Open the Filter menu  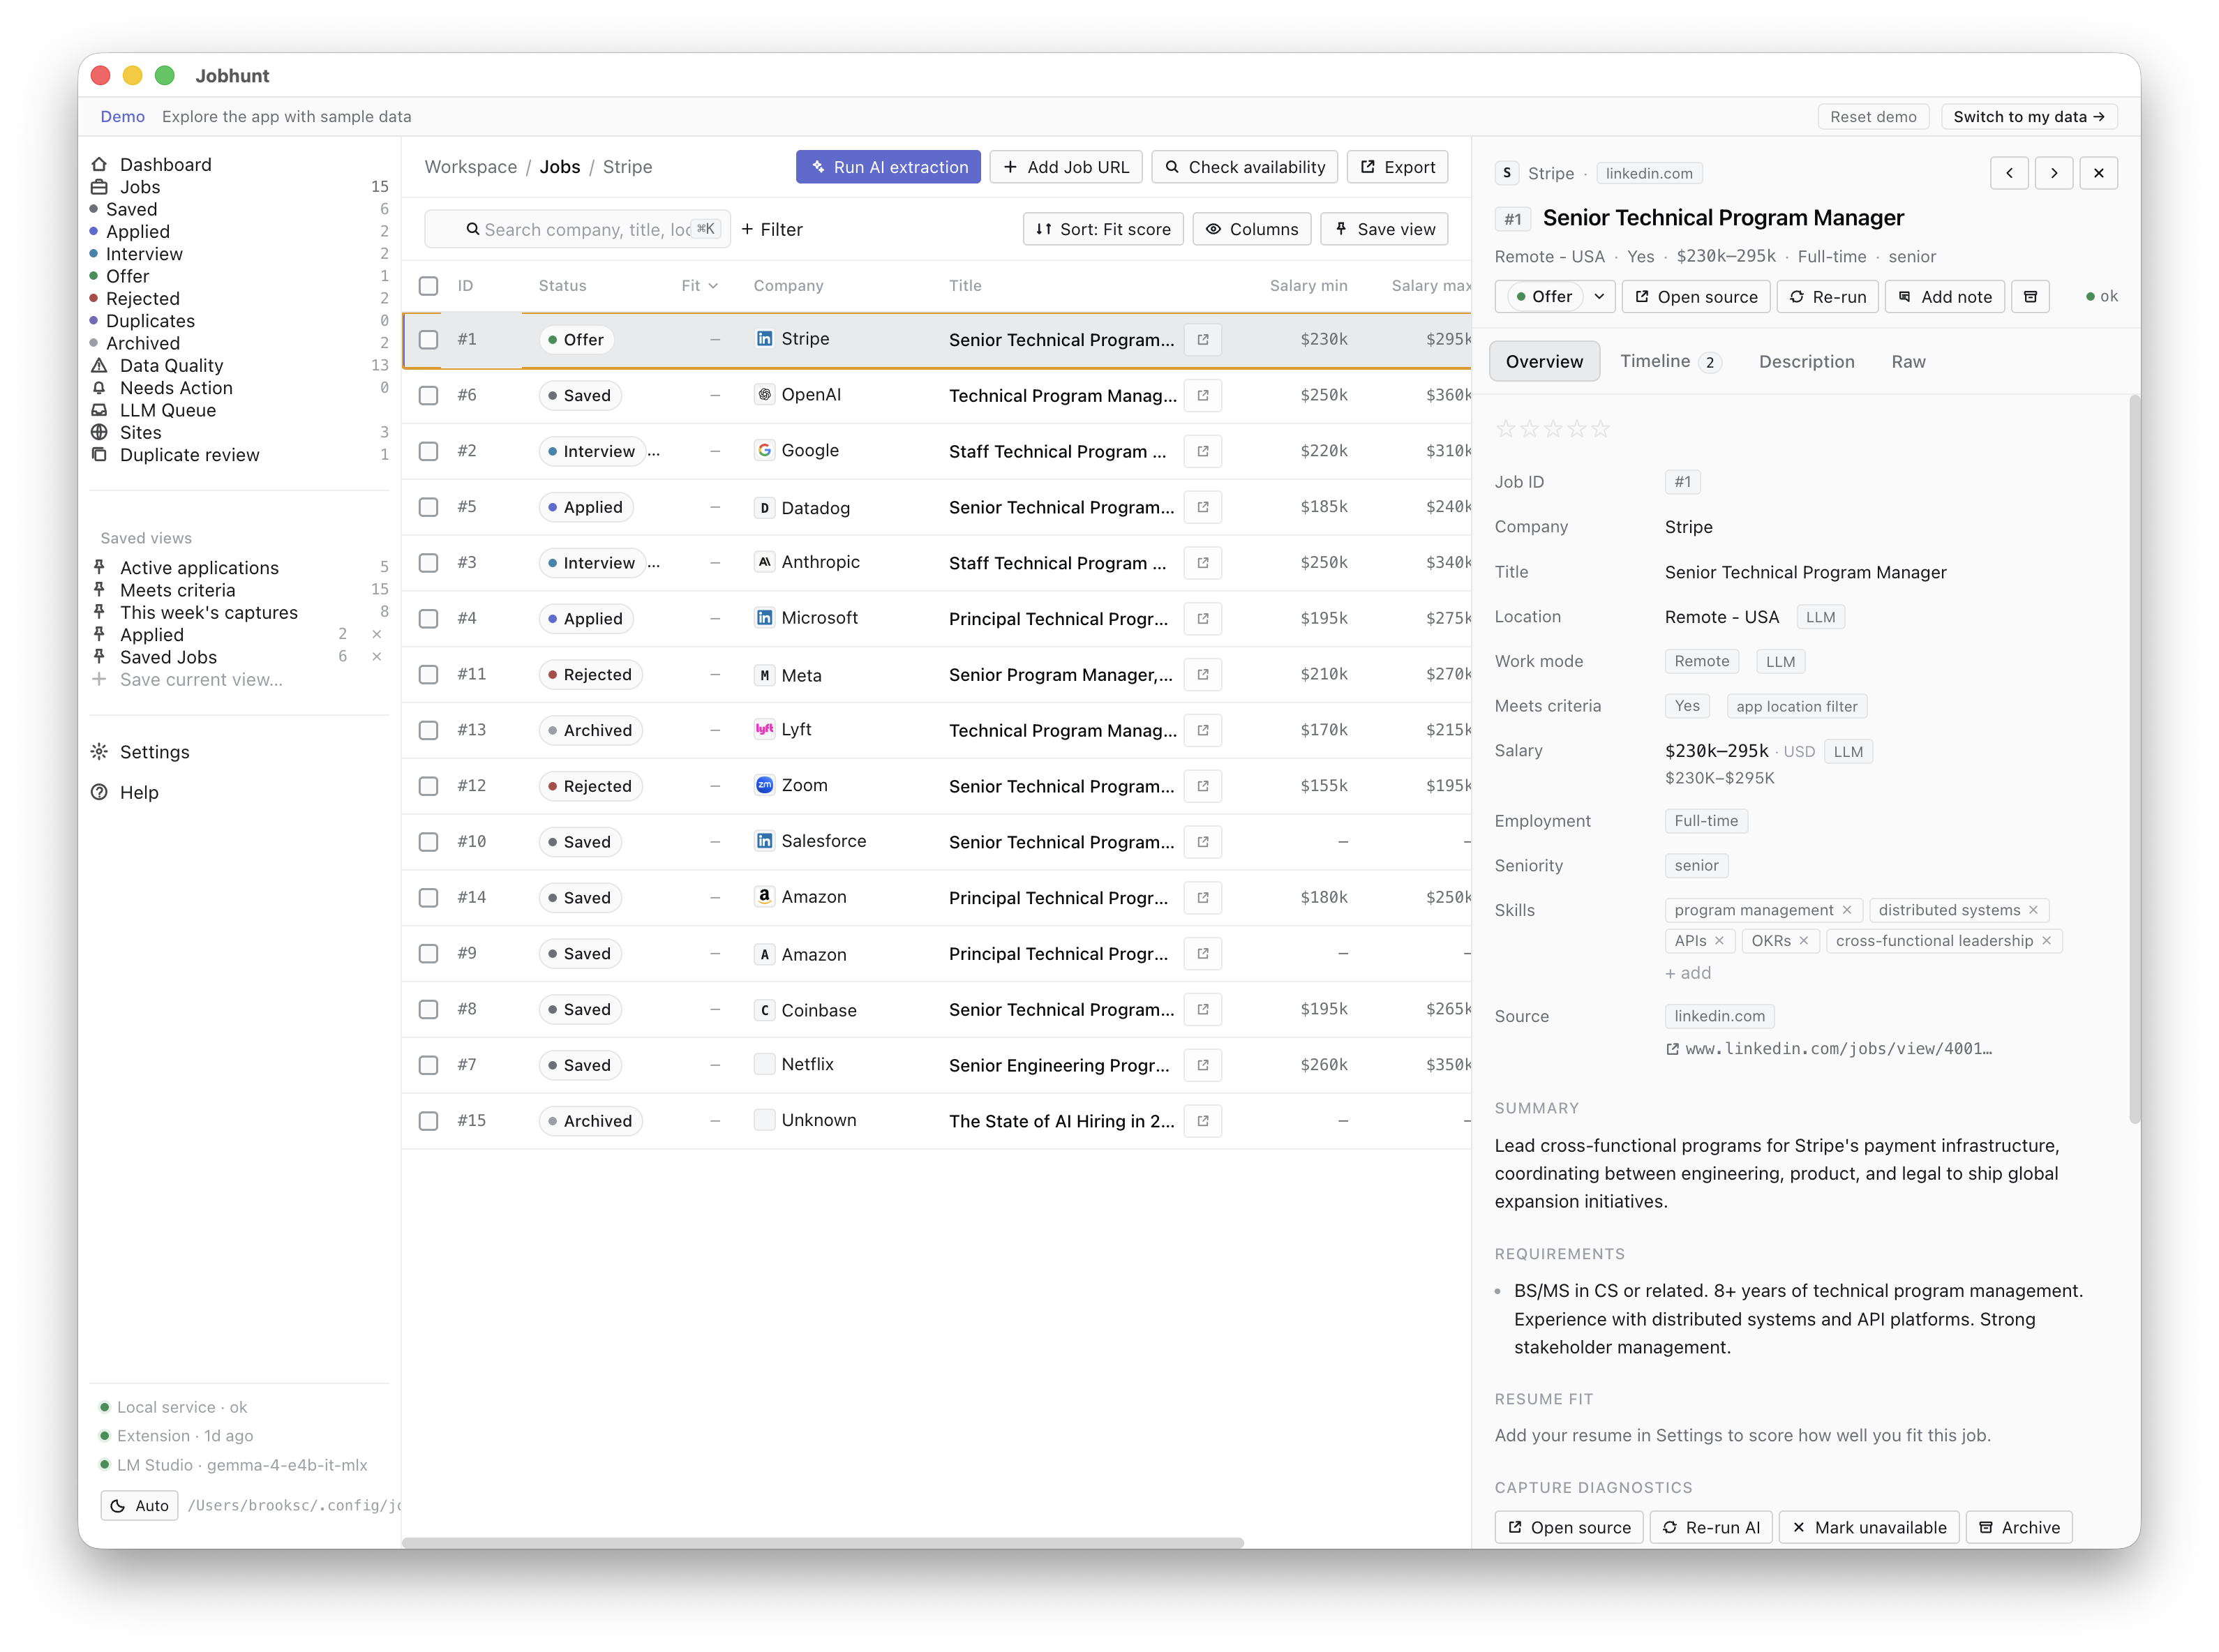[772, 229]
